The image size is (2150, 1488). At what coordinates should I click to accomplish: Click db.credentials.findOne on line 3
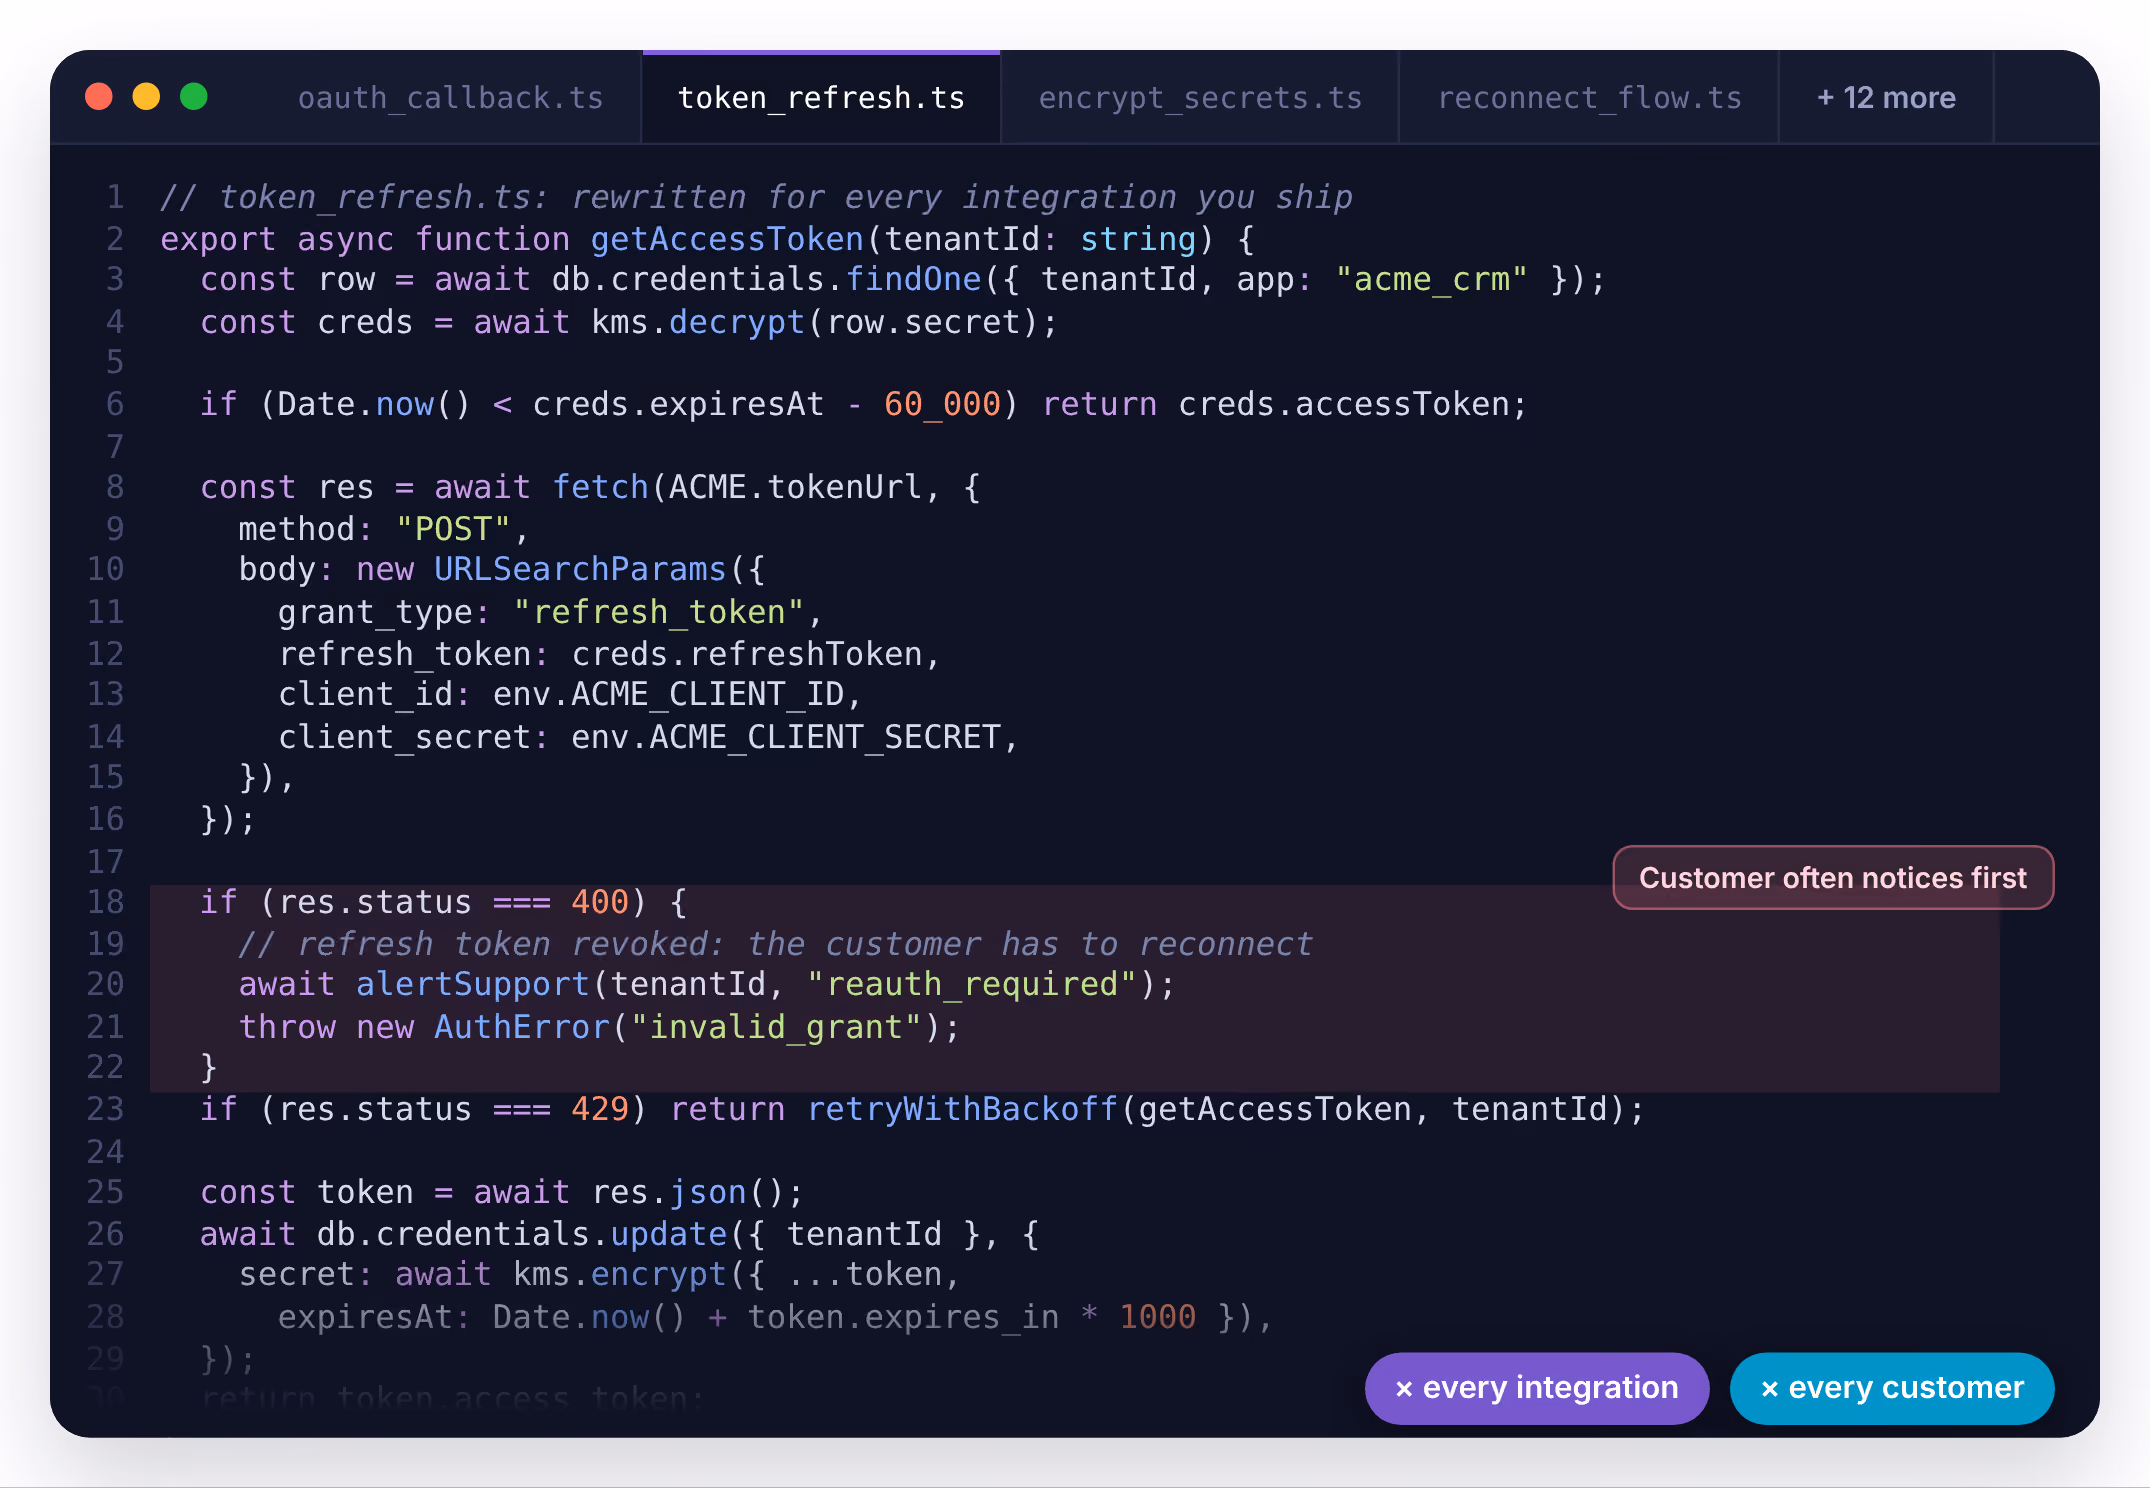[767, 280]
